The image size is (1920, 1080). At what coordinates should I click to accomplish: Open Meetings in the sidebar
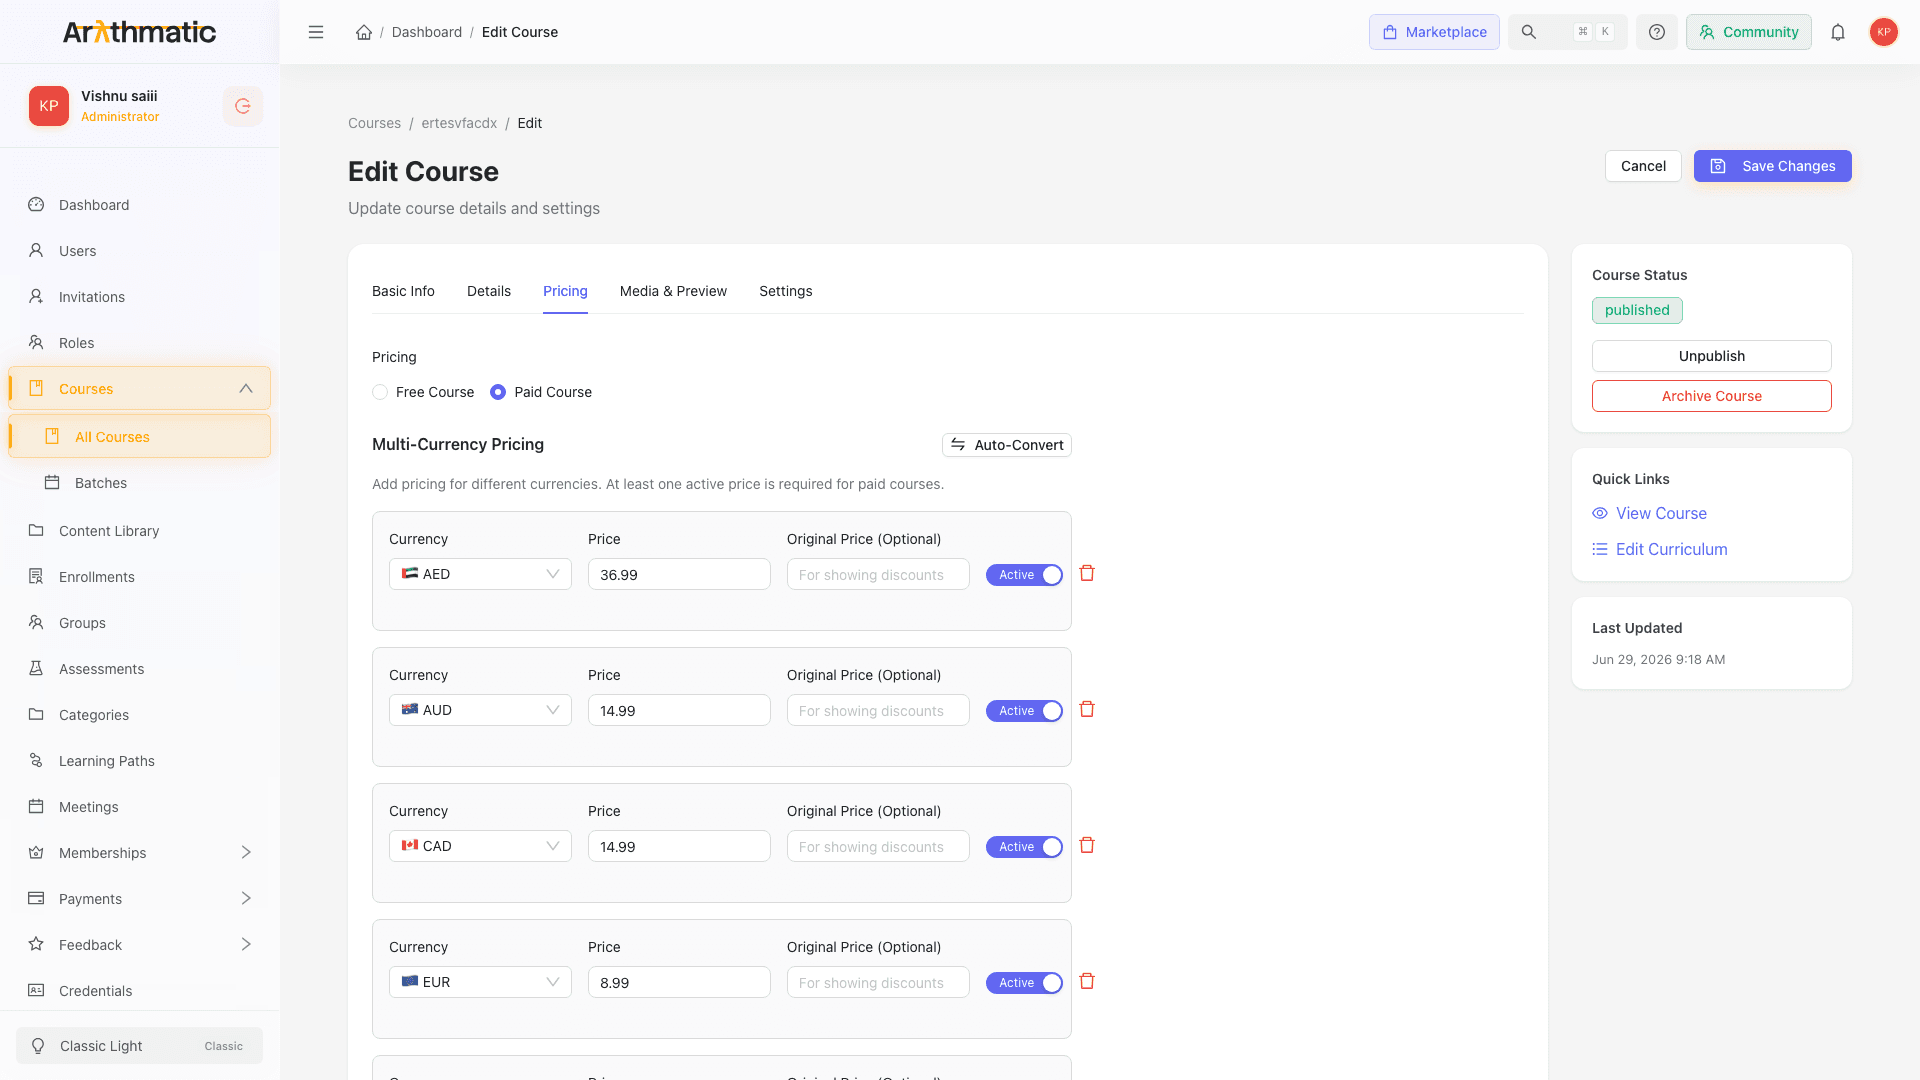139,807
